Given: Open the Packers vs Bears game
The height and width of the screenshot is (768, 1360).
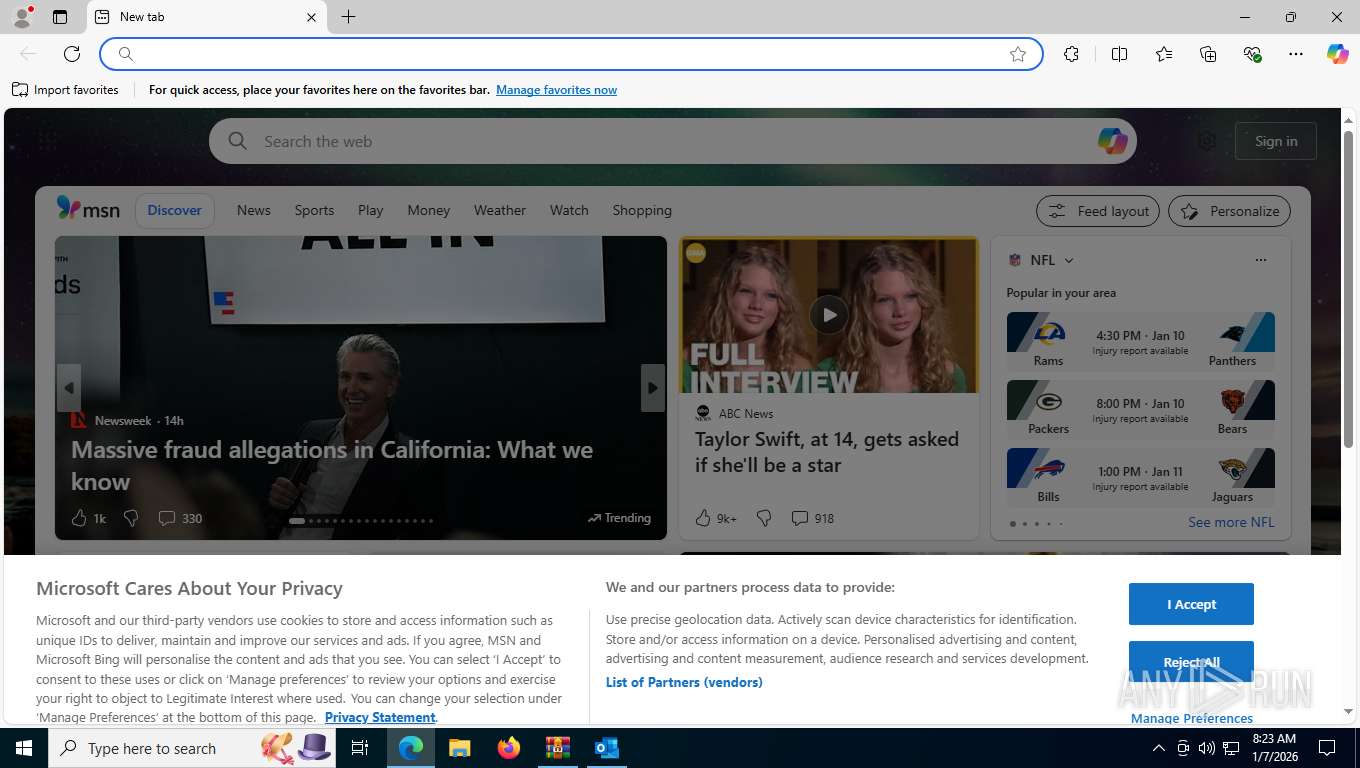Looking at the screenshot, I should [1140, 410].
